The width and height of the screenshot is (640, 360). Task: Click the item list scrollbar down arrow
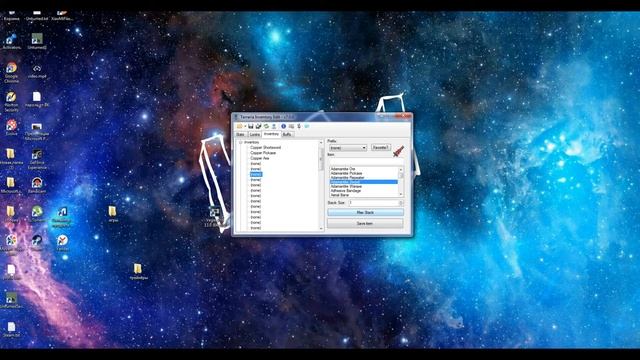(401, 194)
